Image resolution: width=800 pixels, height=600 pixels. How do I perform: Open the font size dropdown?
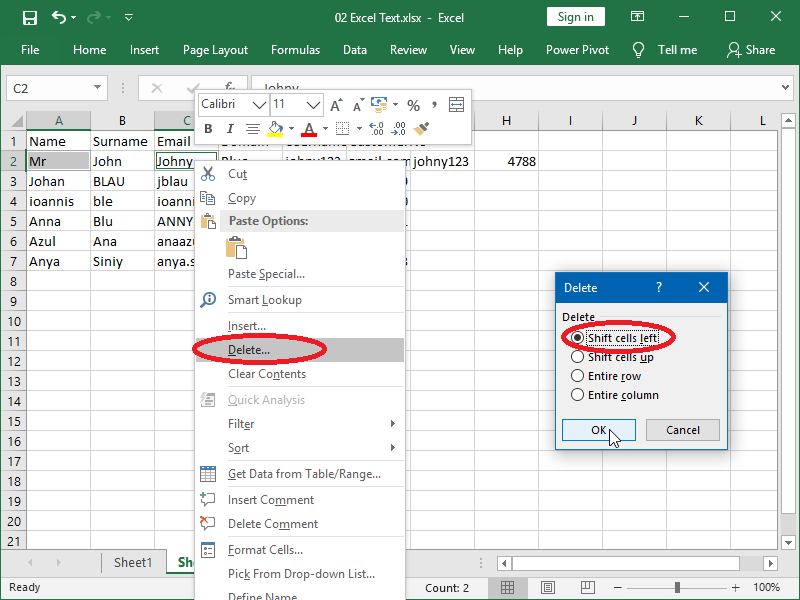(314, 104)
